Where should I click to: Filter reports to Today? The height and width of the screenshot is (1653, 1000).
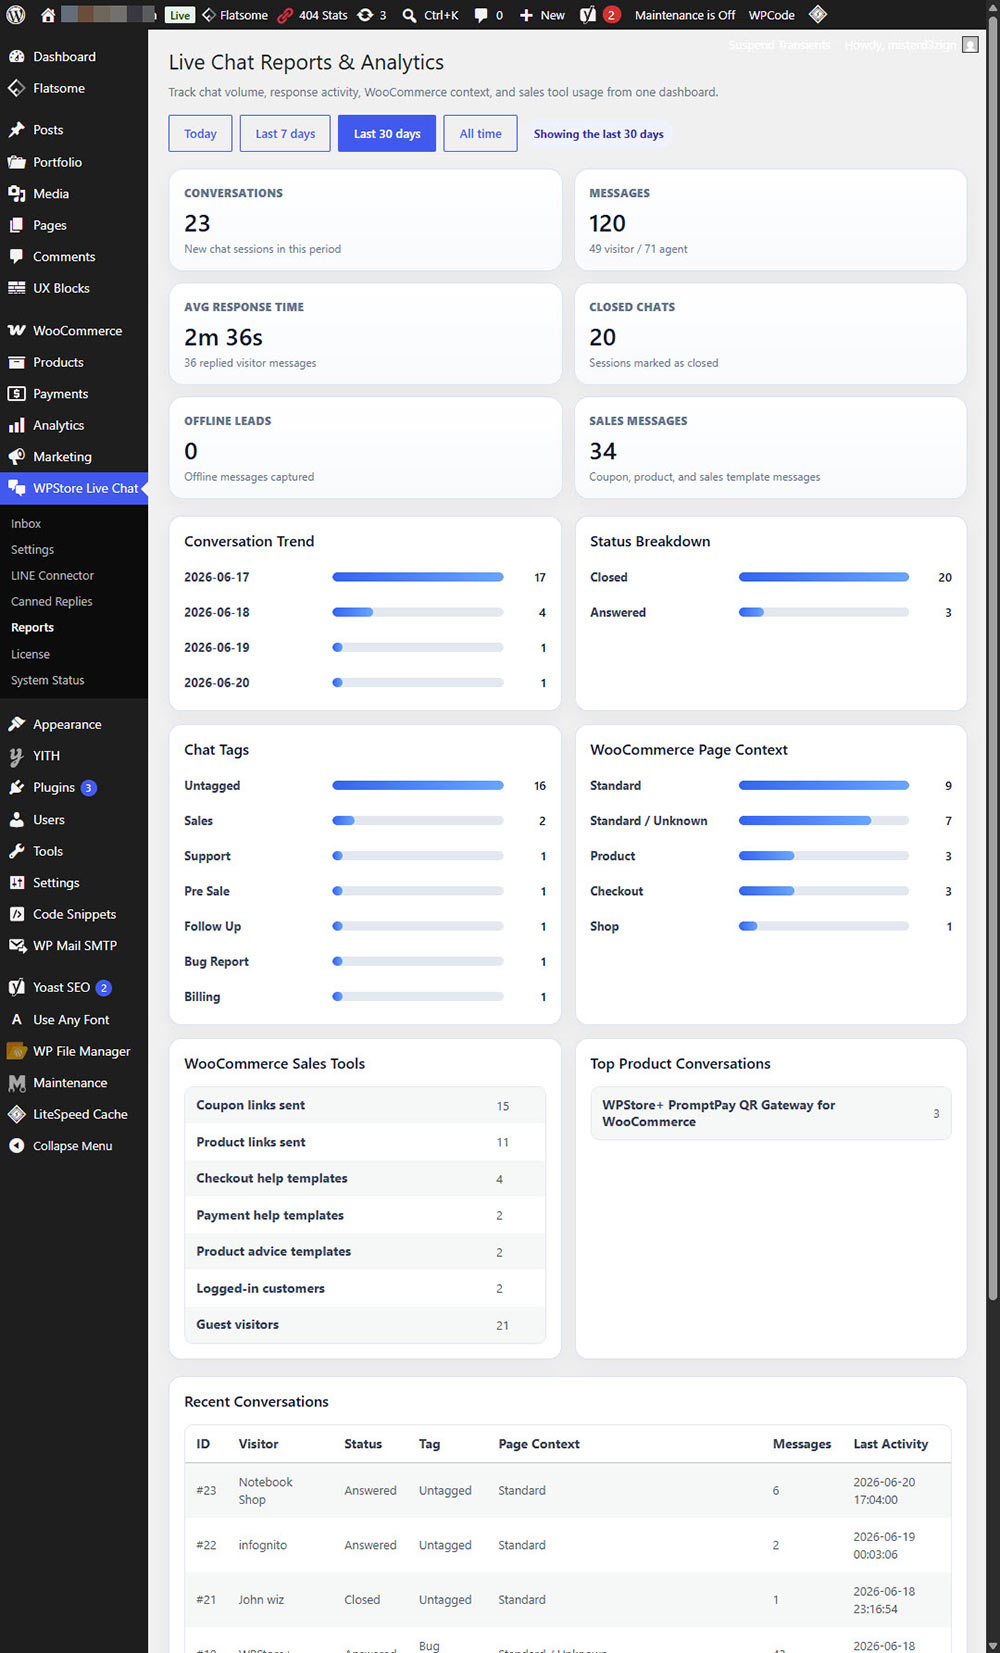pos(200,133)
